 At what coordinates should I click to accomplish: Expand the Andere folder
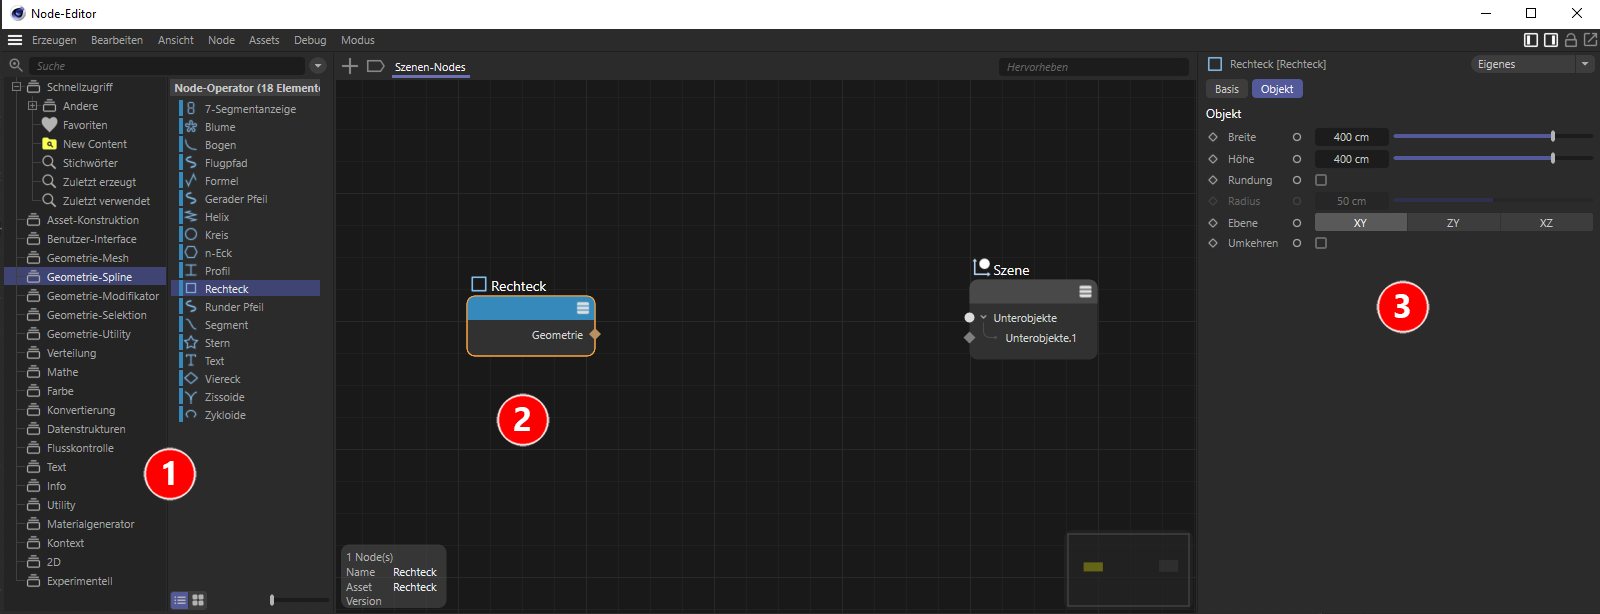pos(32,106)
